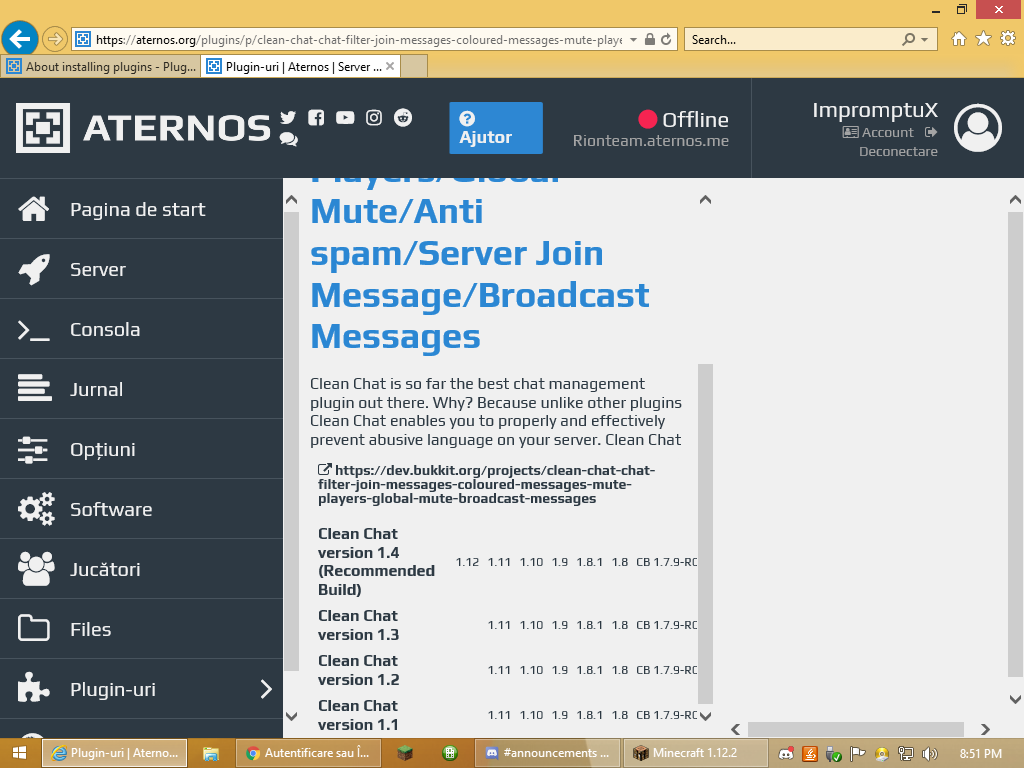Viewport: 1024px width, 768px height.
Task: Open Opțiuni in the sidebar
Action: tap(141, 449)
